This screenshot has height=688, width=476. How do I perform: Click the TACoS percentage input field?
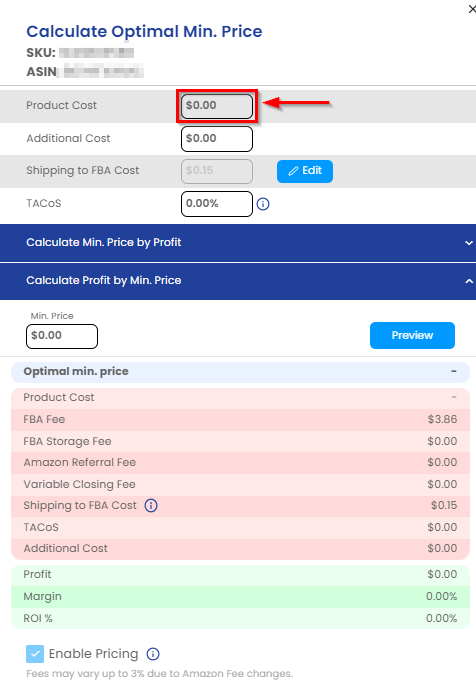point(217,204)
